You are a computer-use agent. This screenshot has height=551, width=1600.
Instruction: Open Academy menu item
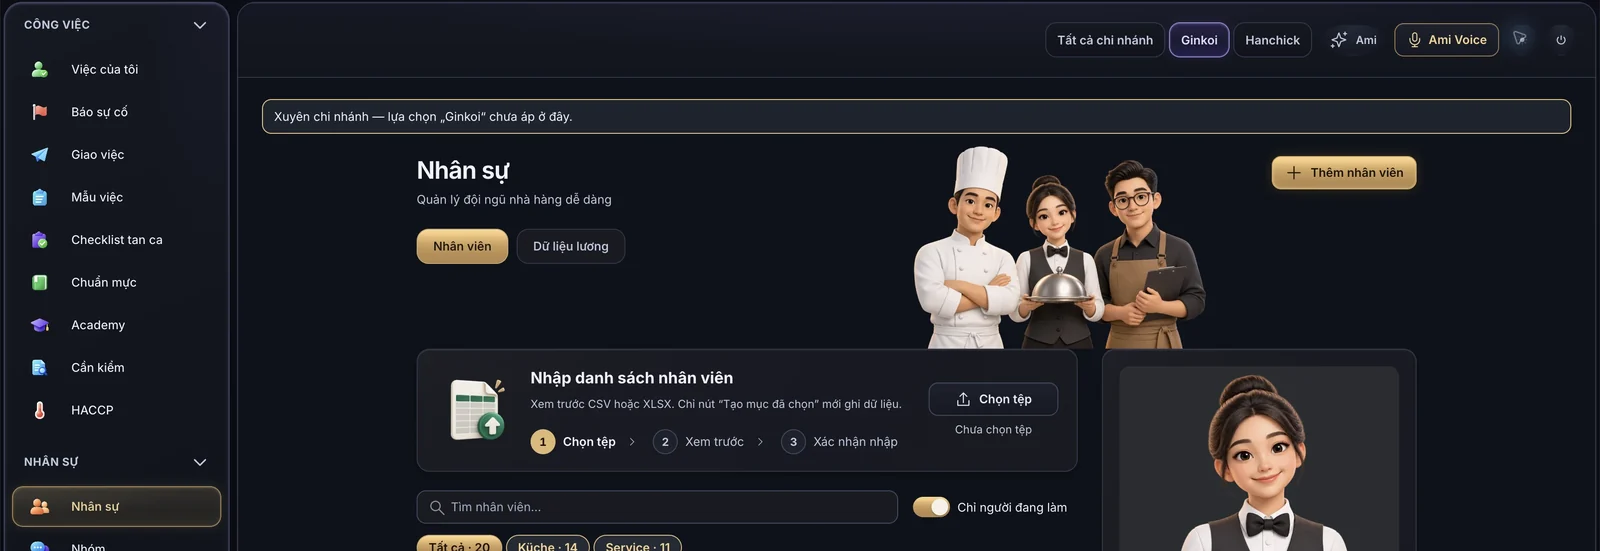click(116, 325)
